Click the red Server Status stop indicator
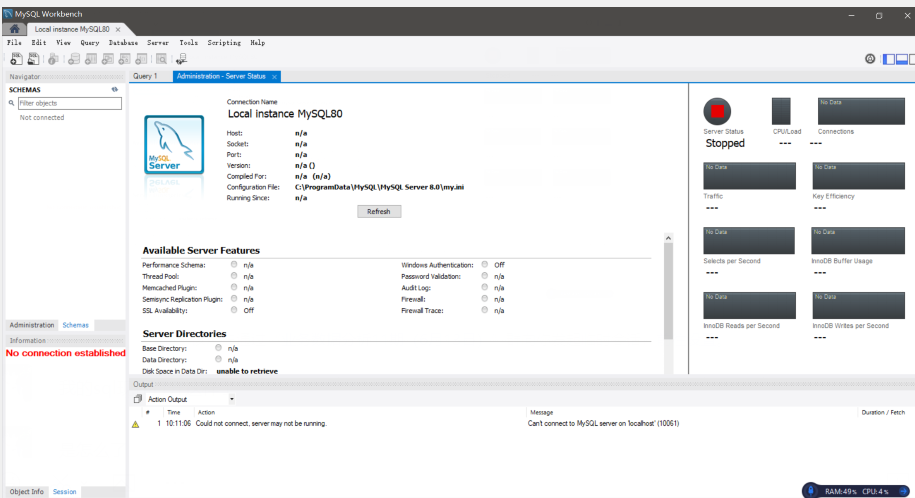This screenshot has width=915, height=498. click(x=717, y=111)
